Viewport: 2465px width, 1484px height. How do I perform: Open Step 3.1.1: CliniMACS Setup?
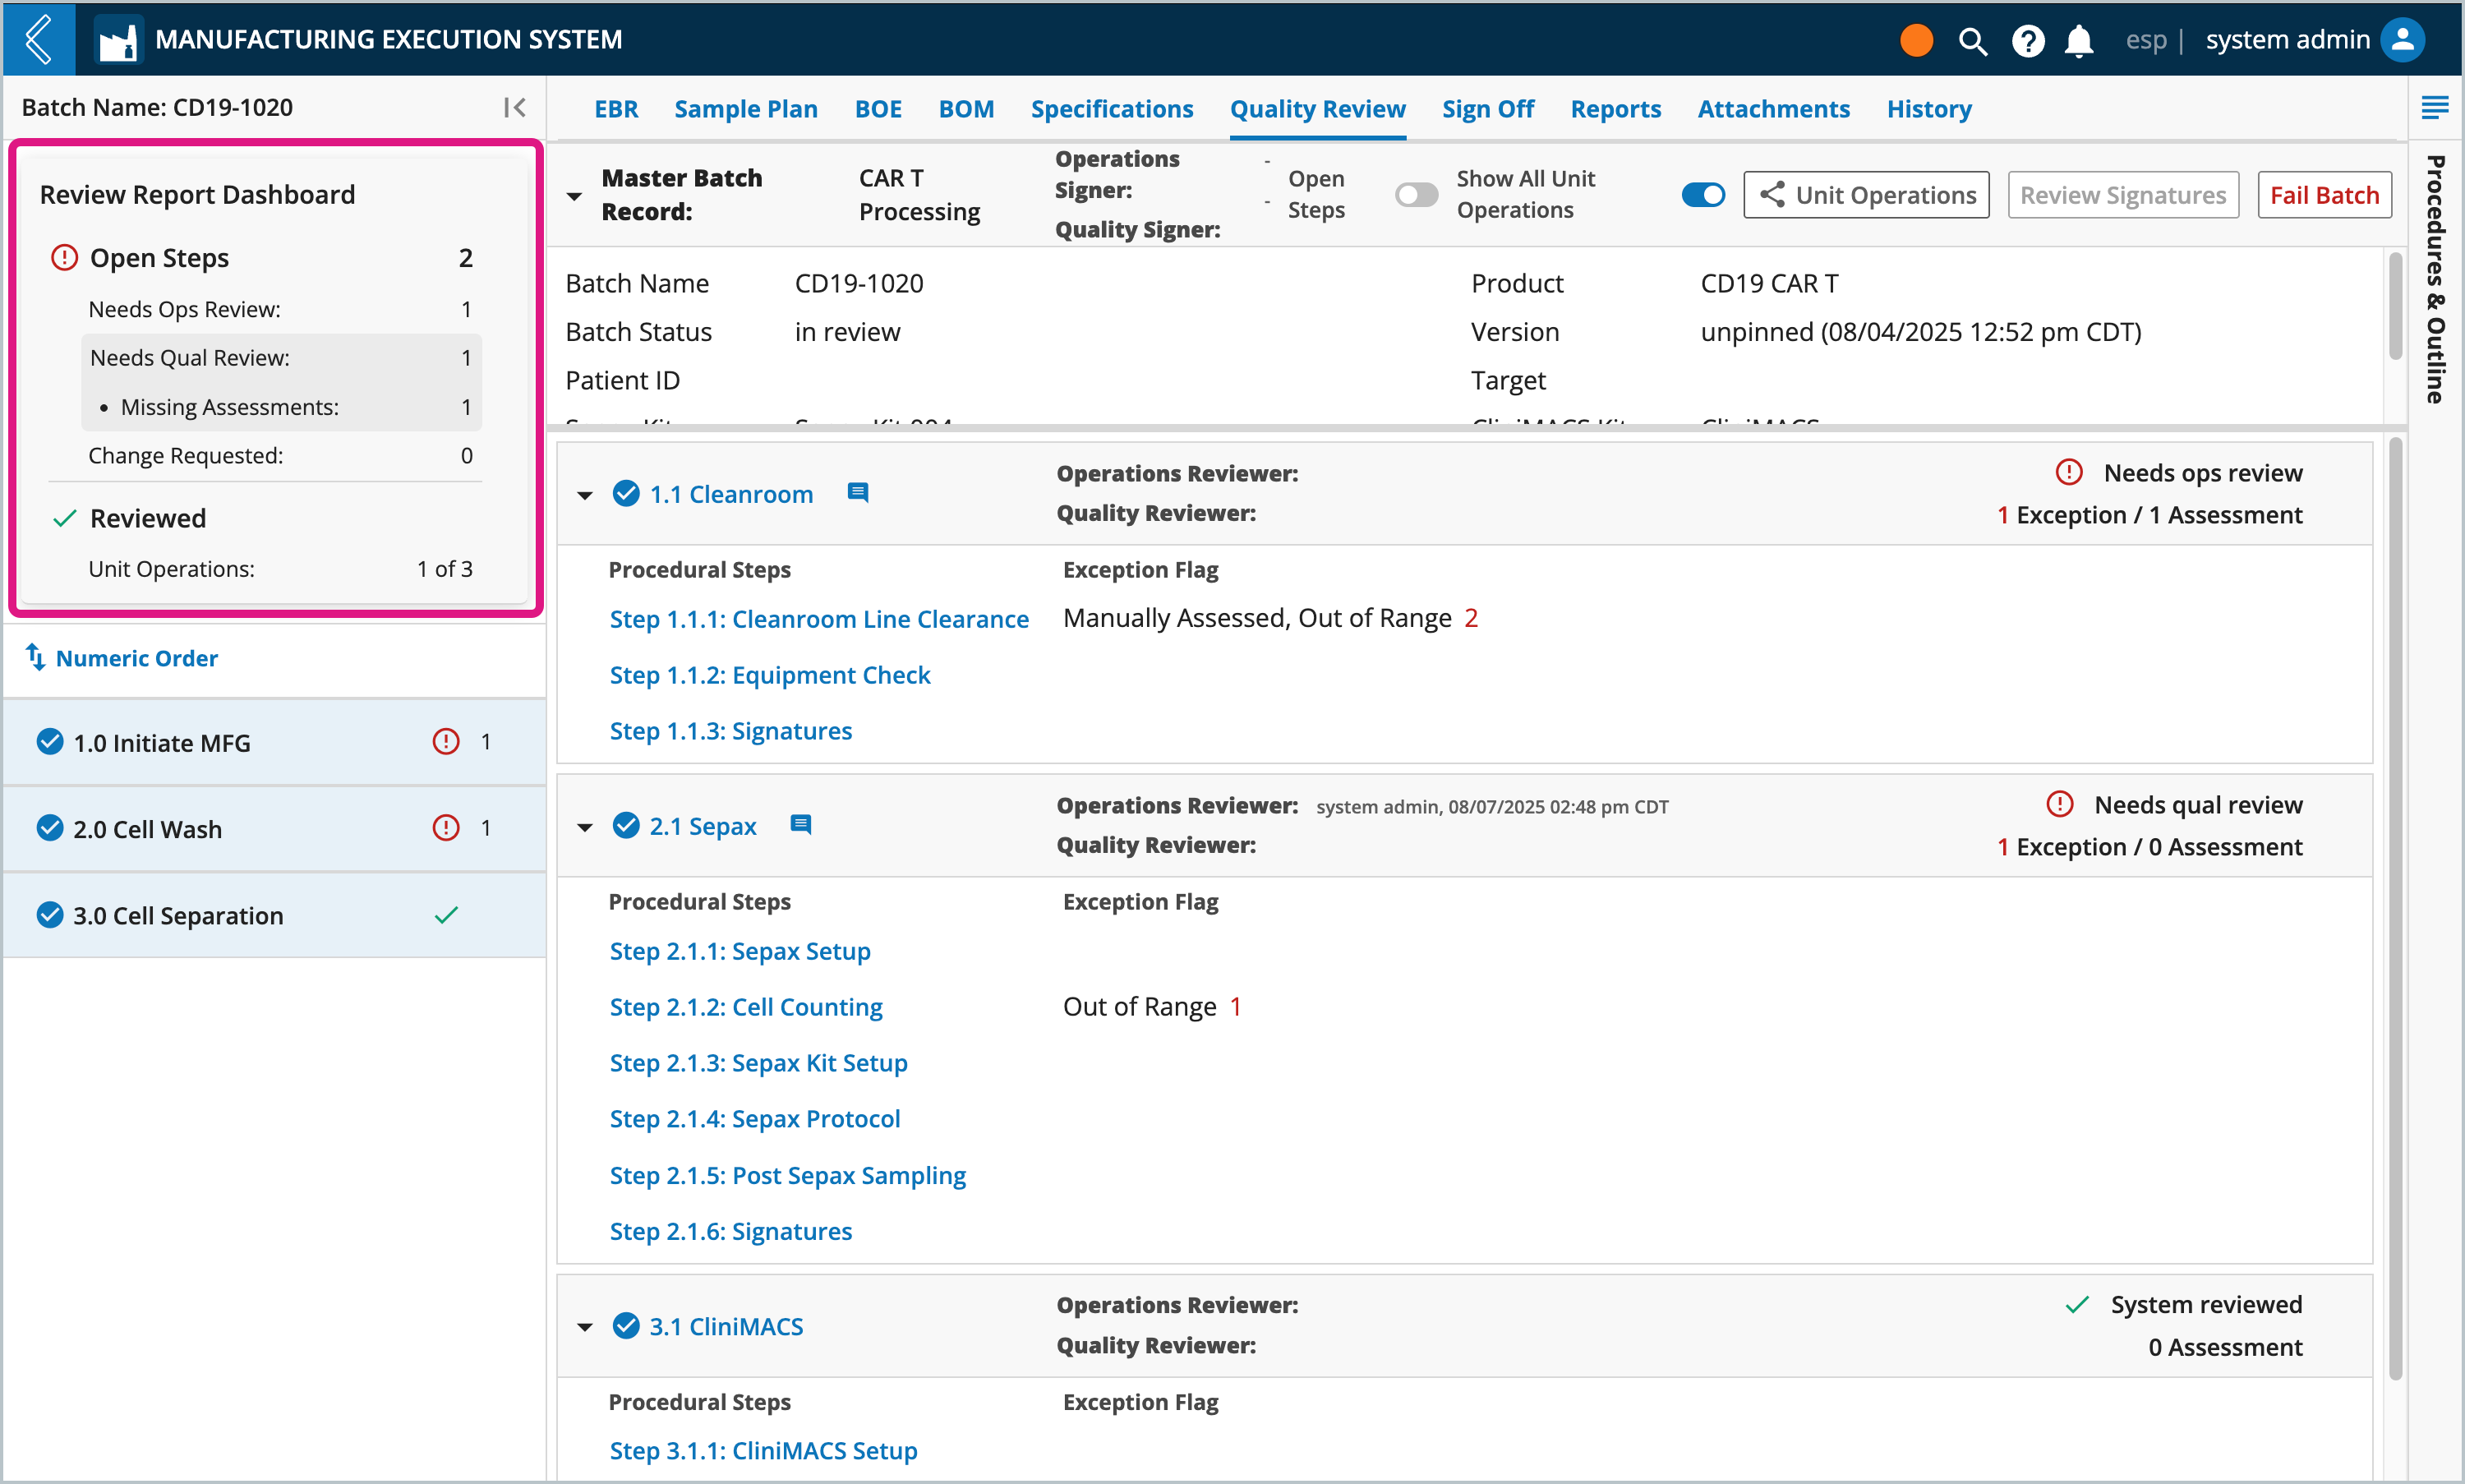[x=763, y=1450]
